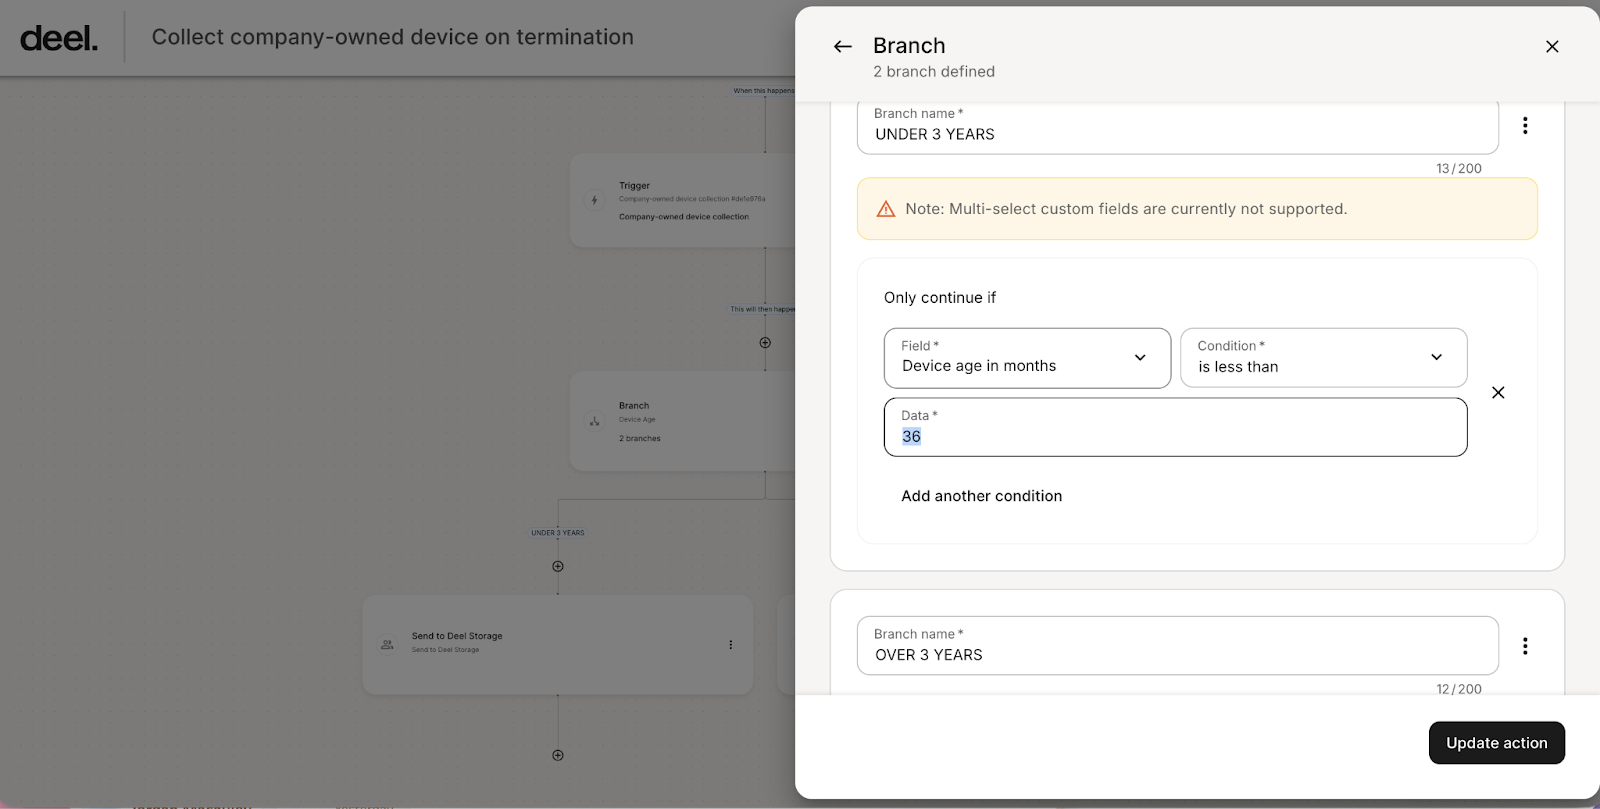
Task: Add a step above the Branch node
Action: point(765,343)
